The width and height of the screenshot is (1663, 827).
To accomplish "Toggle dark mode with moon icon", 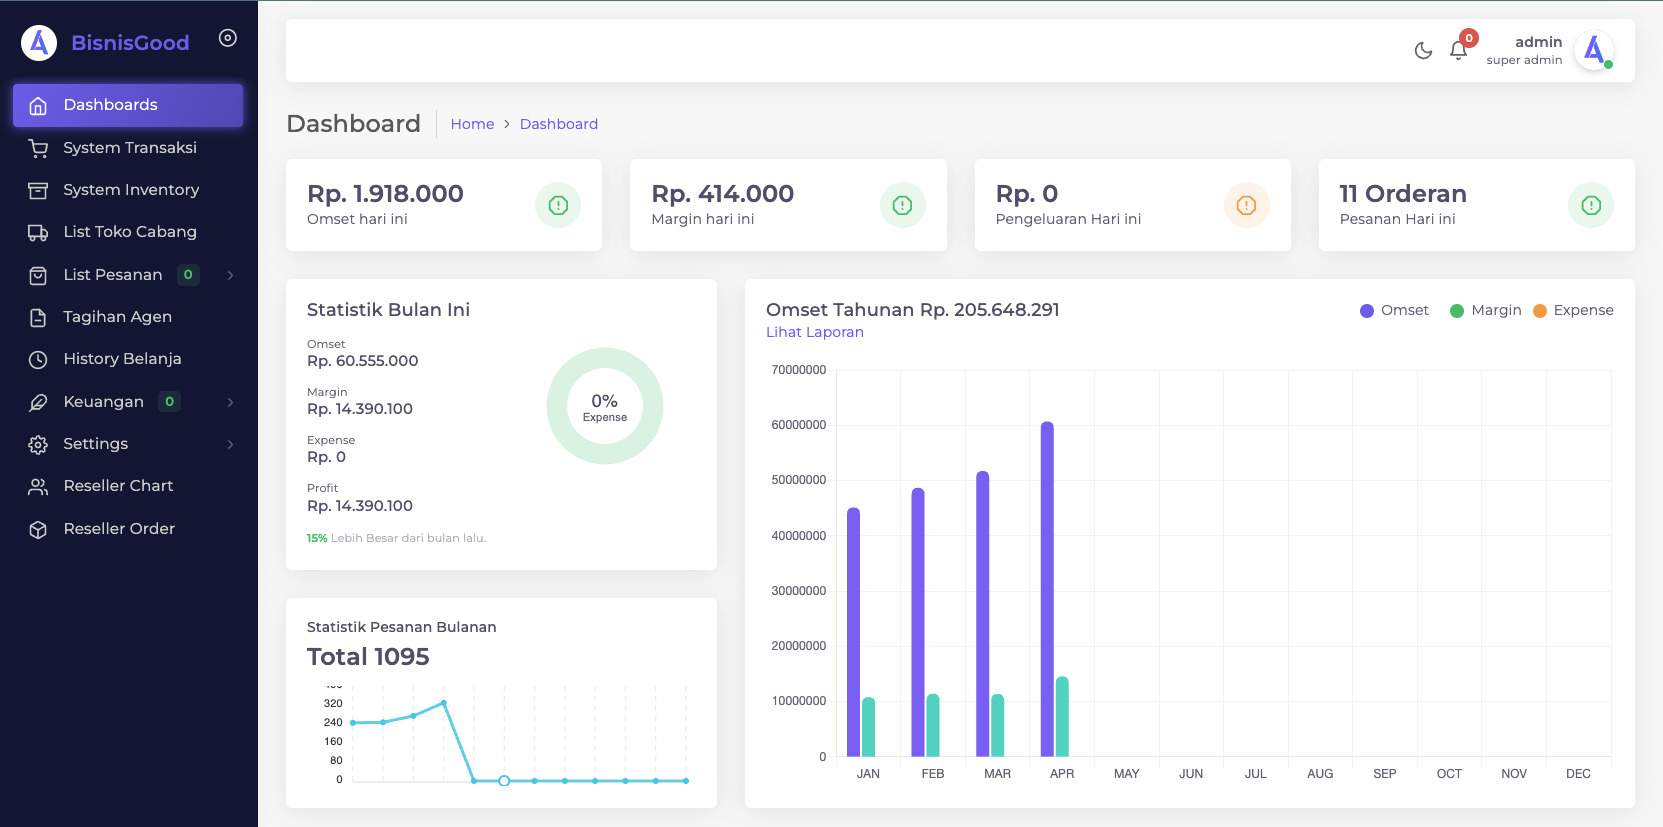I will click(x=1423, y=51).
